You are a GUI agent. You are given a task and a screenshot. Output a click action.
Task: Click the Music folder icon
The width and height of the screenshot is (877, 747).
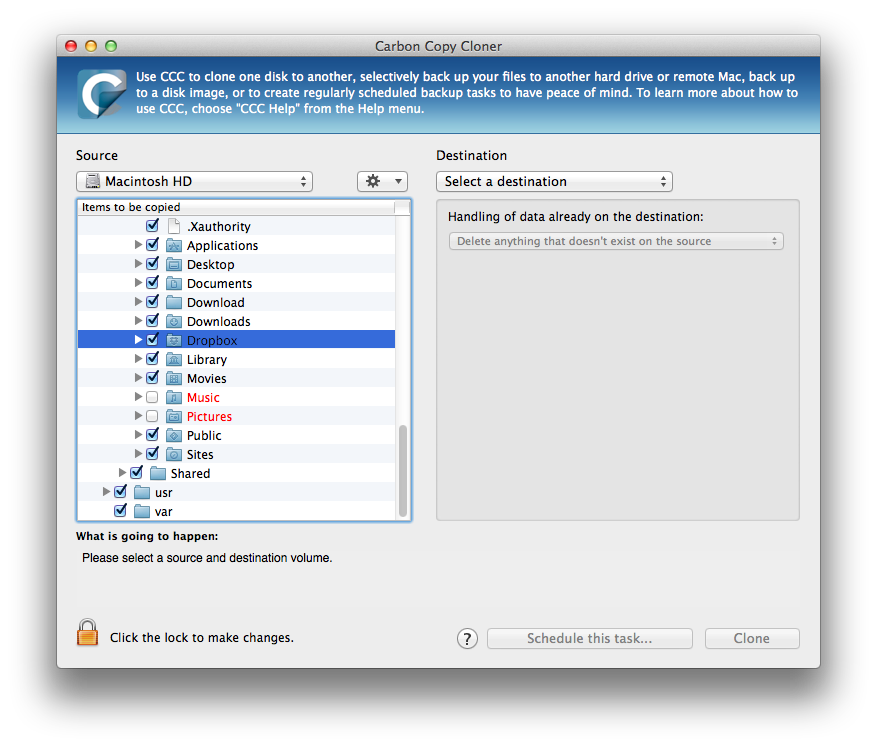coord(174,397)
